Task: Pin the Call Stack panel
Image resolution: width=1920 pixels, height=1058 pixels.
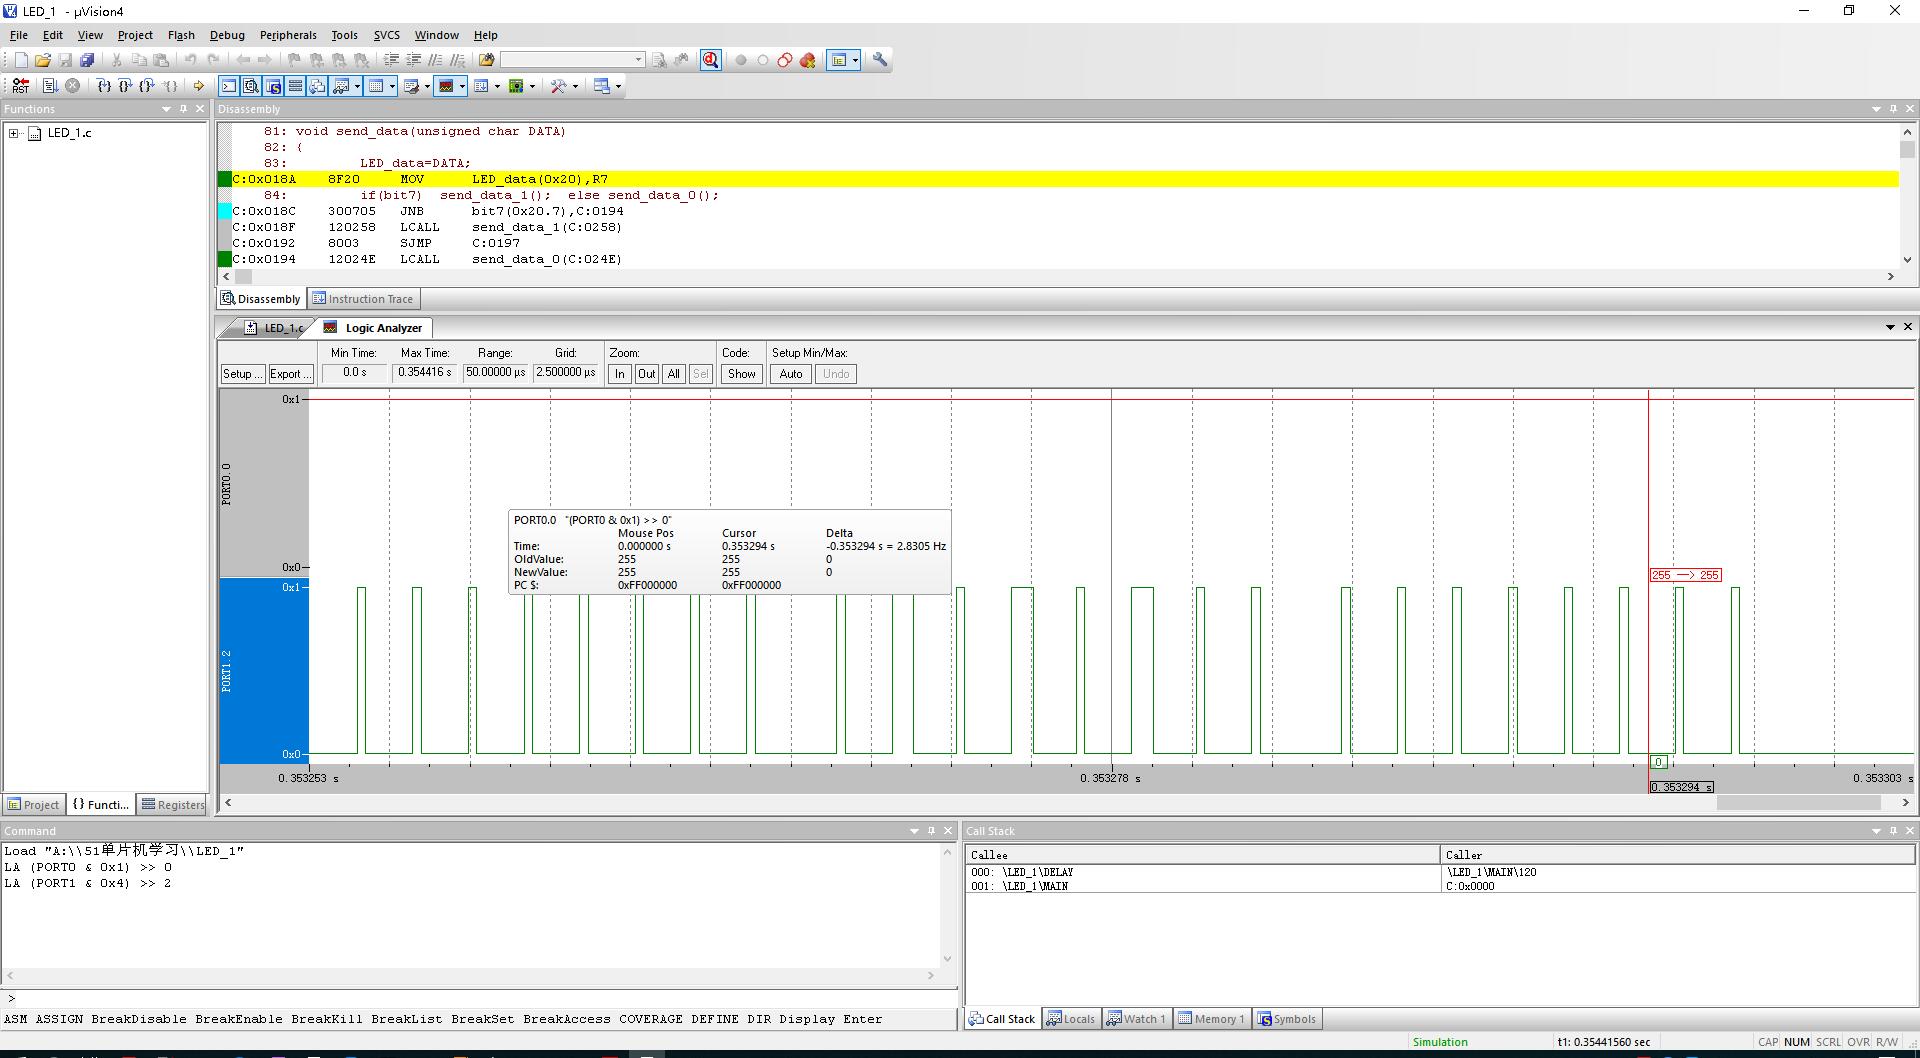Action: click(1893, 831)
